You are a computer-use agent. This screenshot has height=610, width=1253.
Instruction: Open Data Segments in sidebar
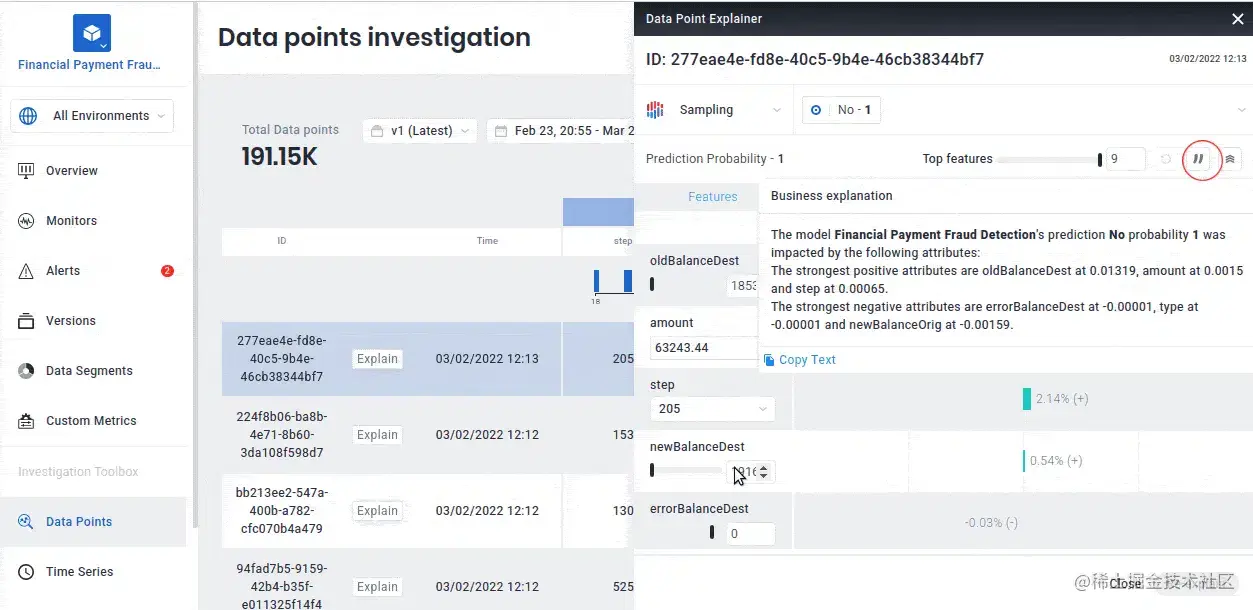pyautogui.click(x=89, y=371)
